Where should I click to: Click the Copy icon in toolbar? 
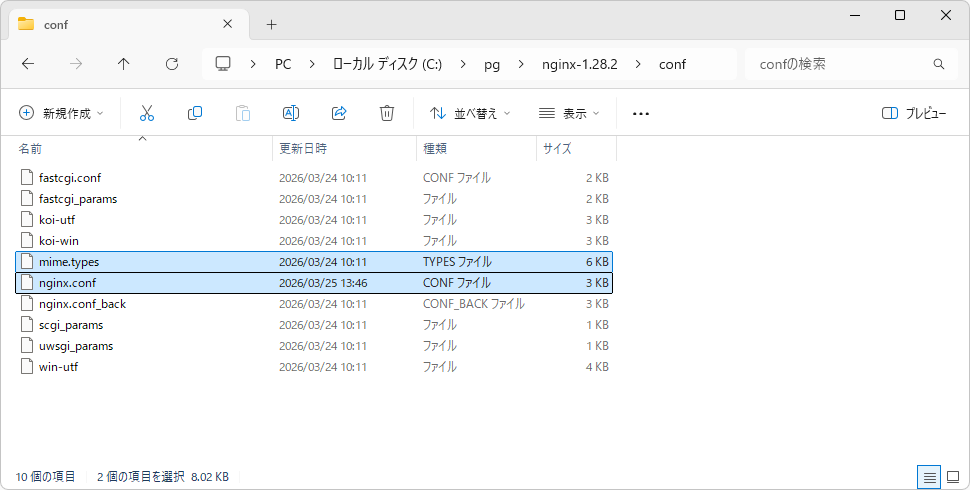coord(195,113)
